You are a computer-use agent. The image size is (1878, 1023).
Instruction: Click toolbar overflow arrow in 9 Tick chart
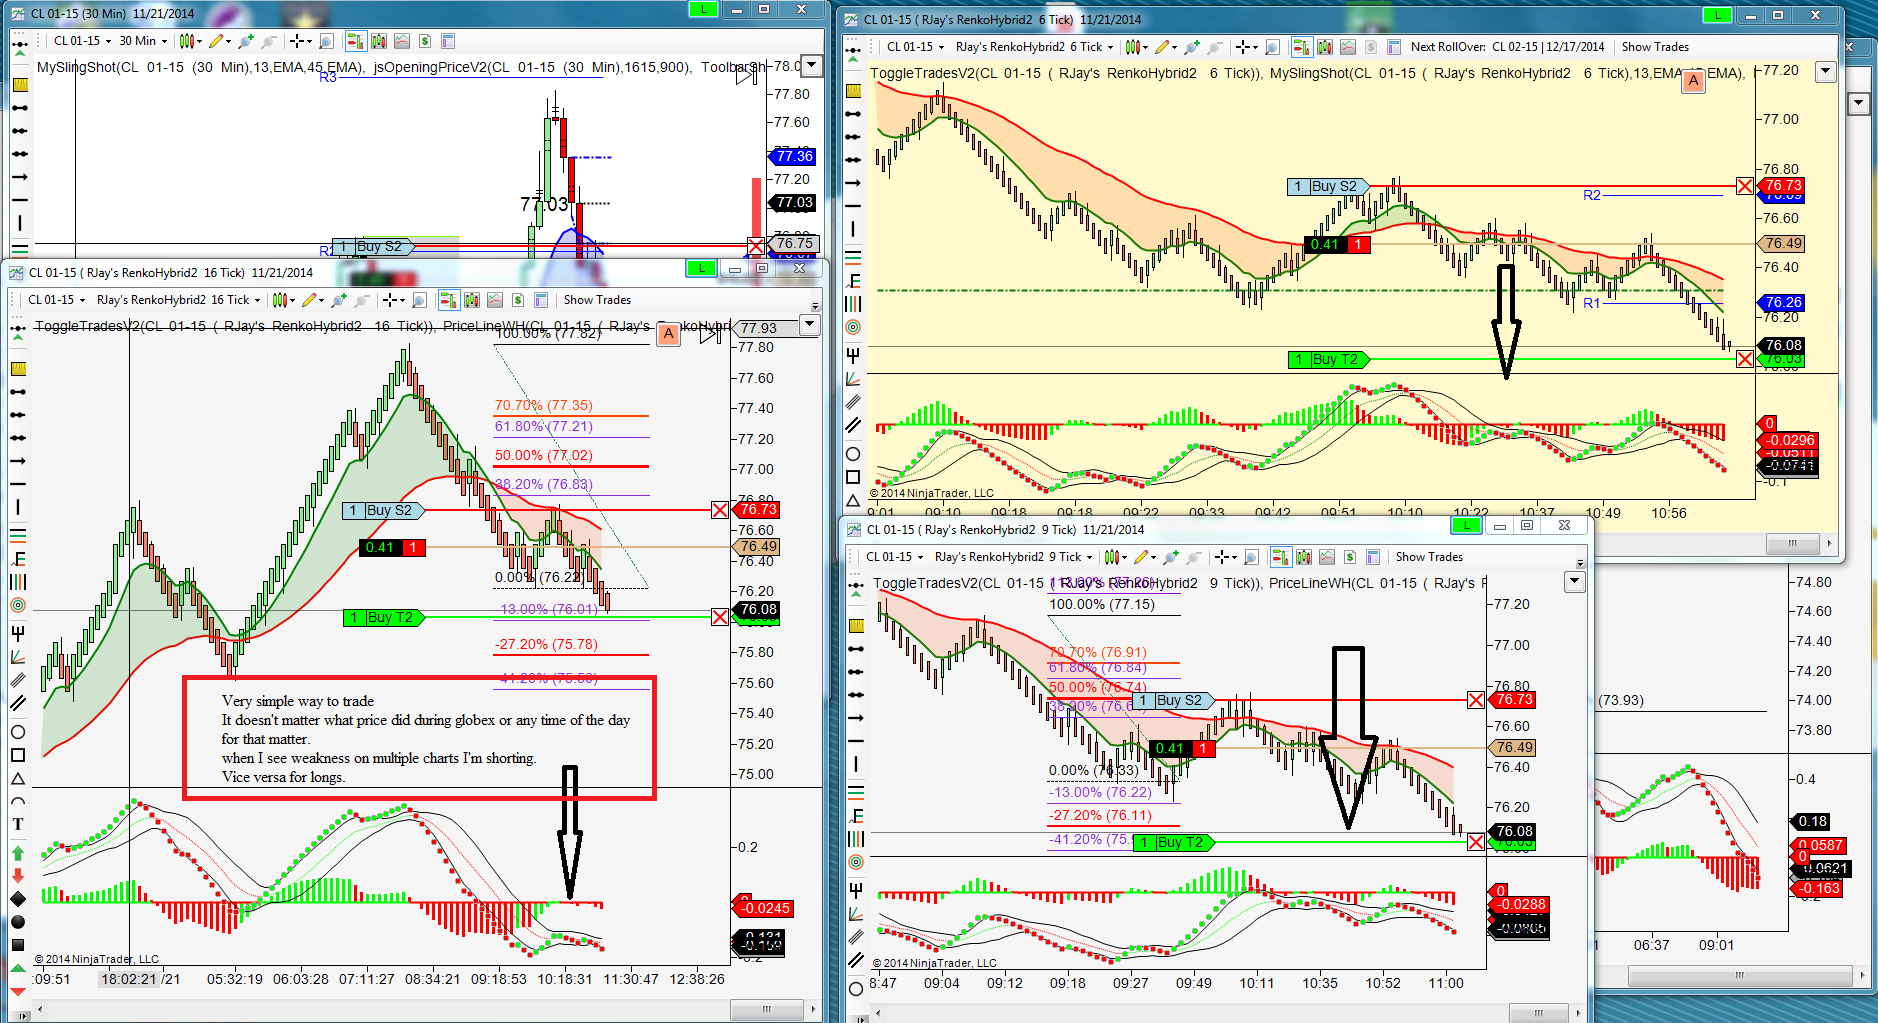(1580, 562)
